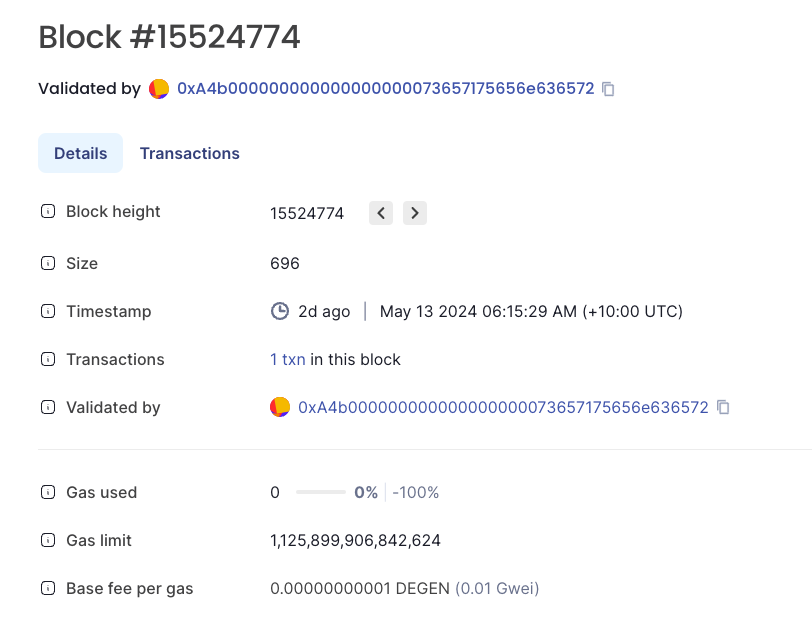This screenshot has height=629, width=812.
Task: Go to next block with right chevron
Action: click(415, 213)
